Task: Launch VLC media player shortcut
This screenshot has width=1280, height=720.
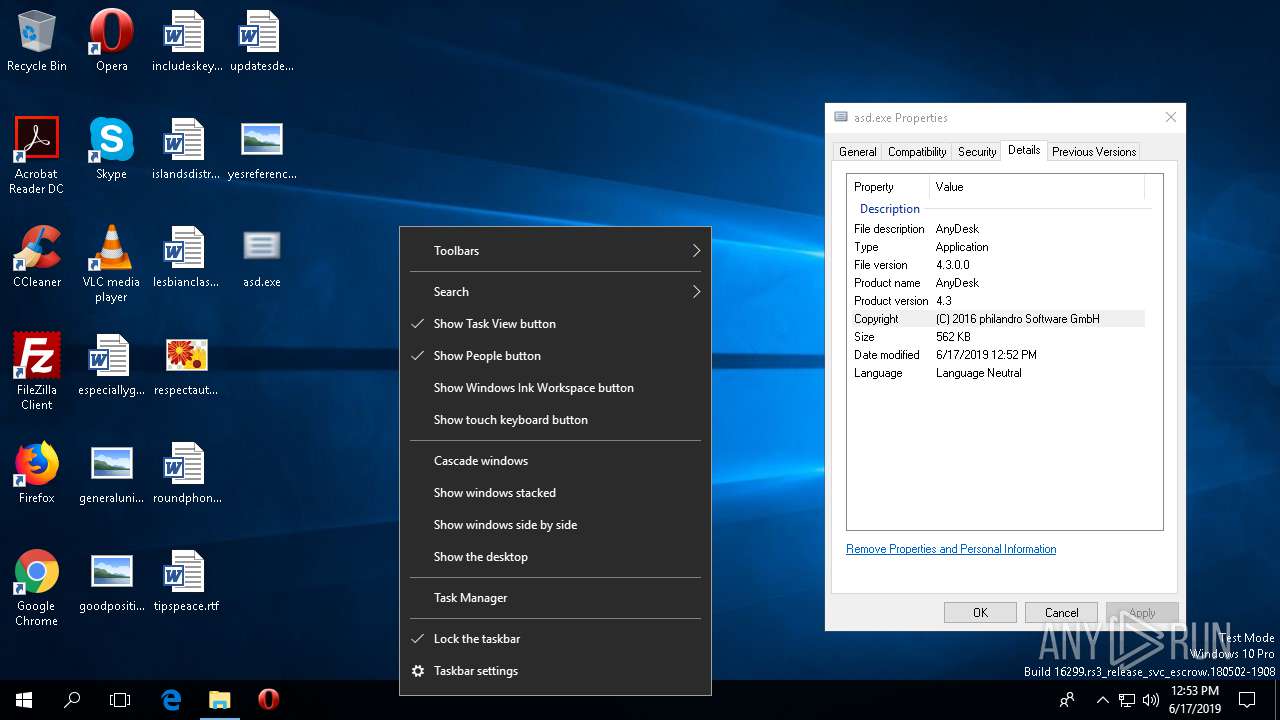Action: tap(111, 263)
